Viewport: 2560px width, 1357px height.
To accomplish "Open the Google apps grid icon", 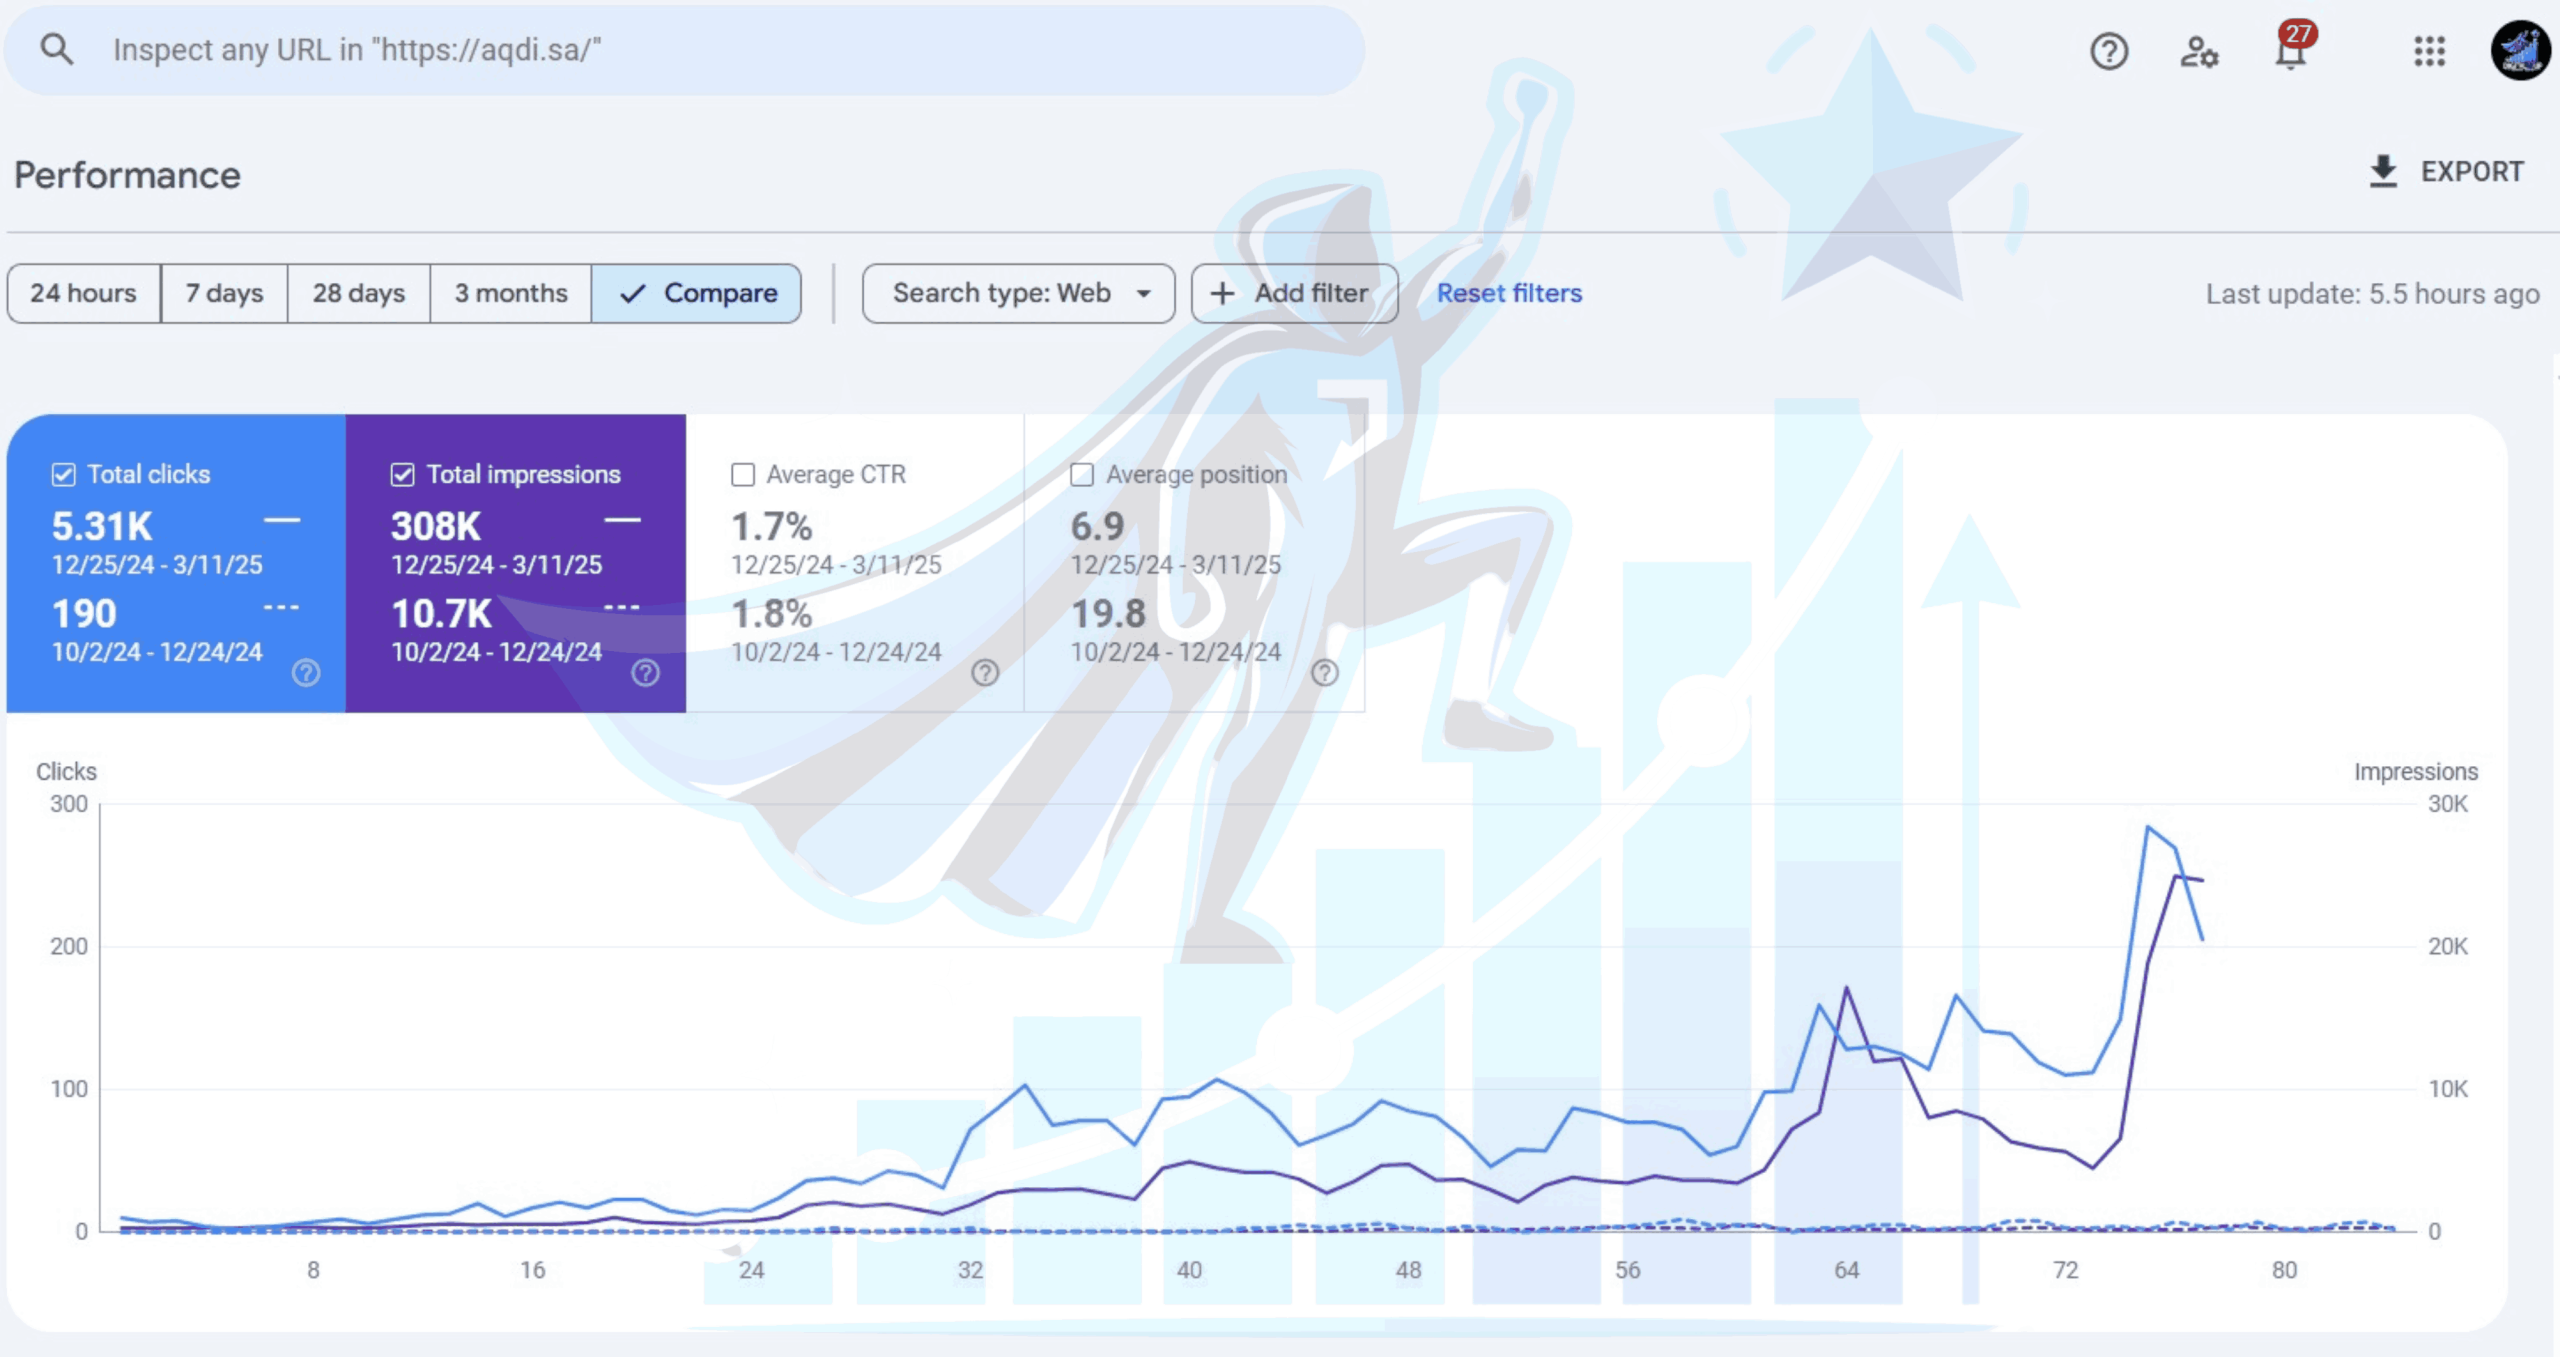I will [2429, 52].
